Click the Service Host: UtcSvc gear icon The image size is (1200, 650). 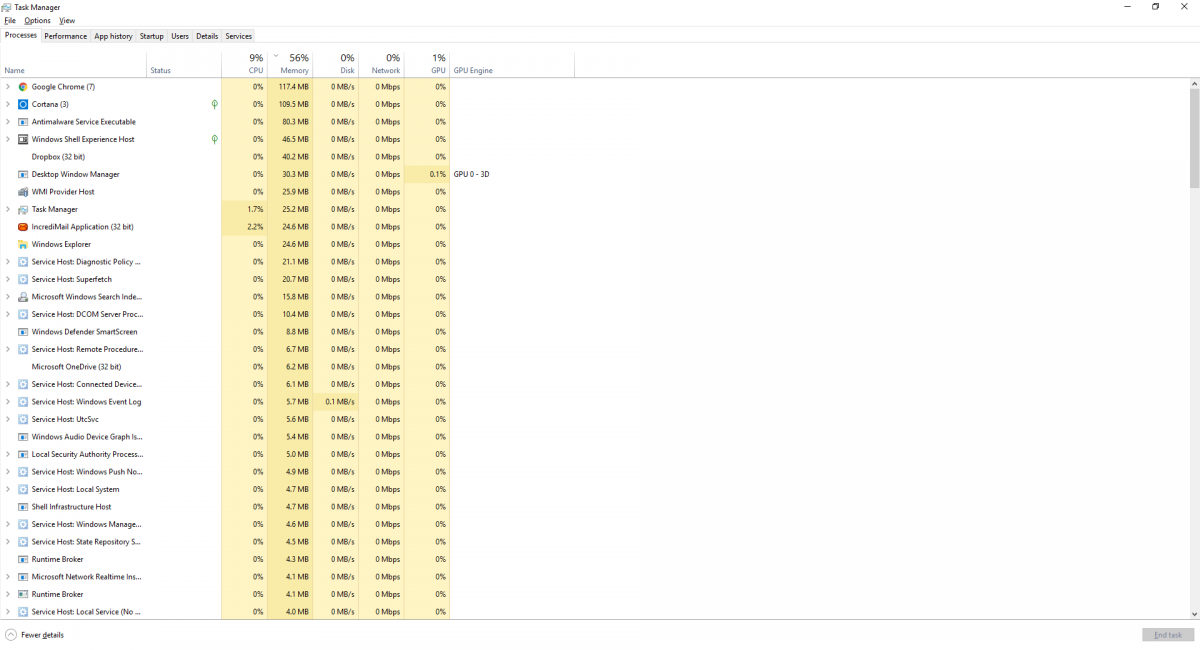click(x=23, y=419)
